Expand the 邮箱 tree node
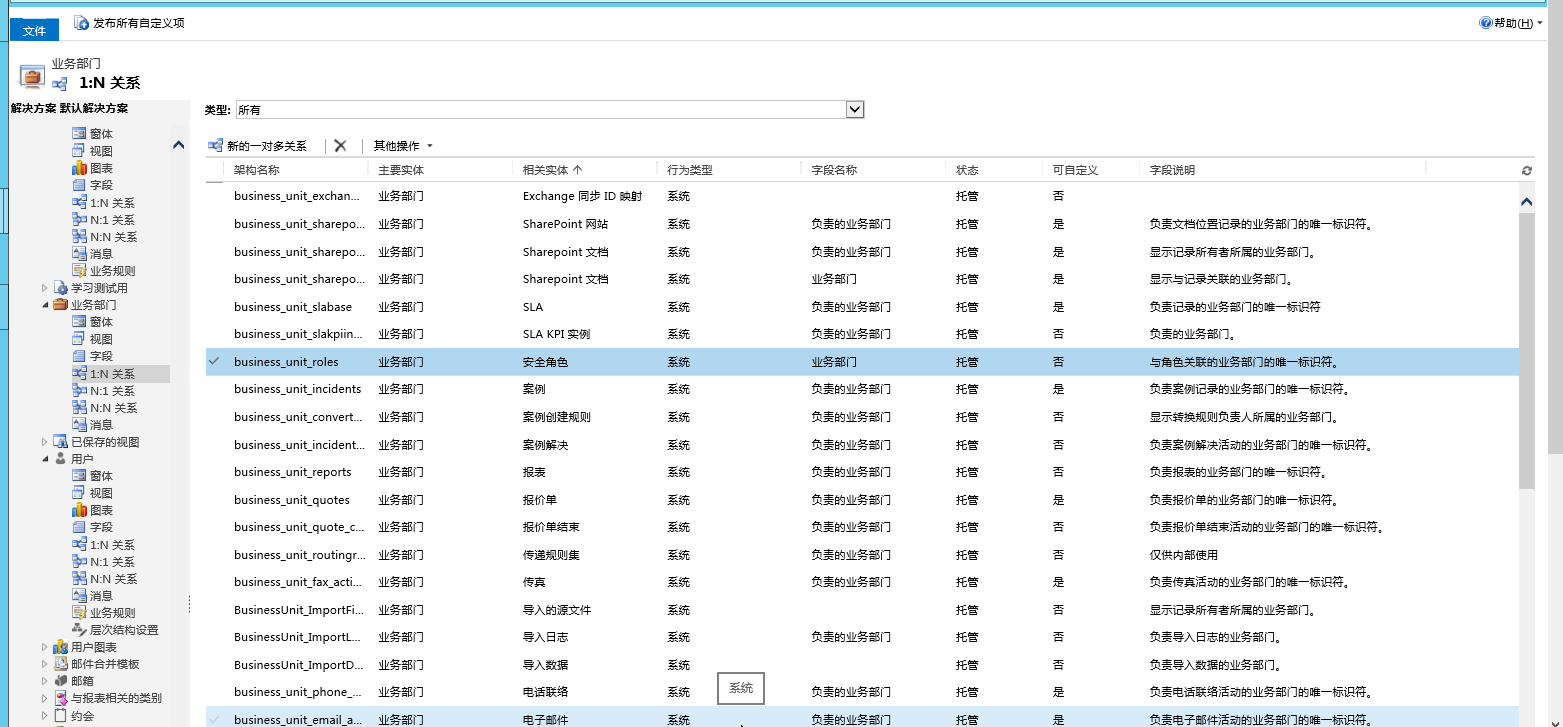Image resolution: width=1563 pixels, height=727 pixels. (x=45, y=681)
